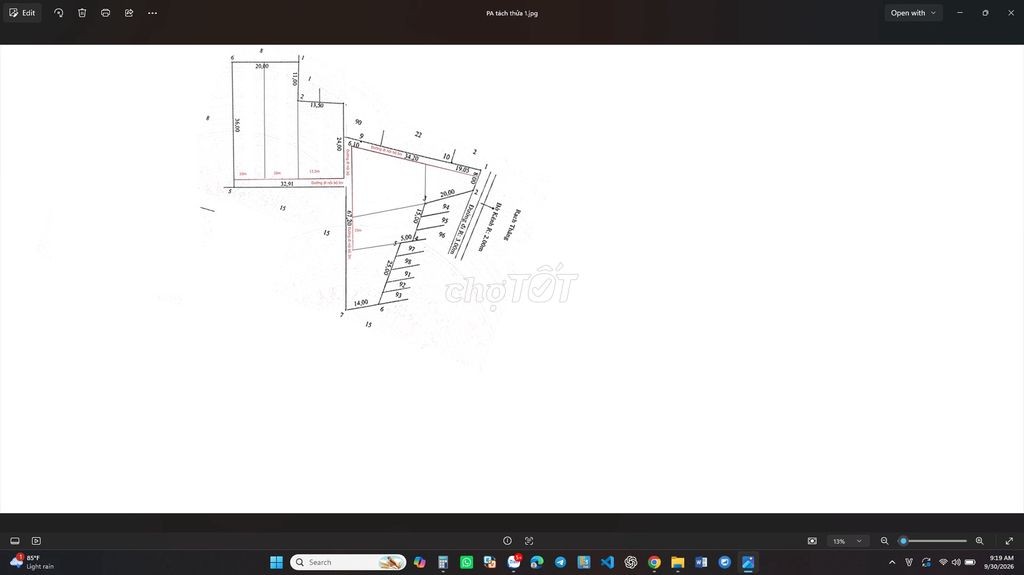The height and width of the screenshot is (575, 1024).
Task: Print the image
Action: [x=106, y=13]
